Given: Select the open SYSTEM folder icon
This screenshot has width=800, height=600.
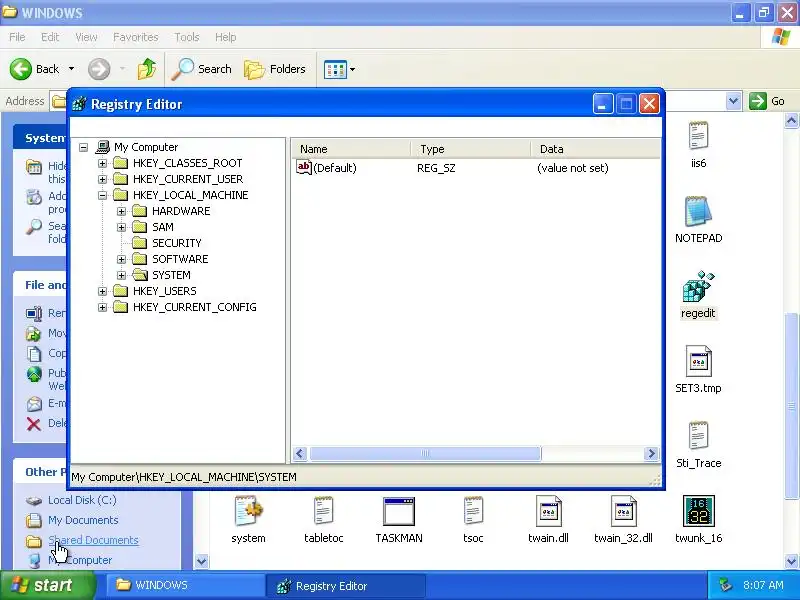Looking at the screenshot, I should [140, 275].
